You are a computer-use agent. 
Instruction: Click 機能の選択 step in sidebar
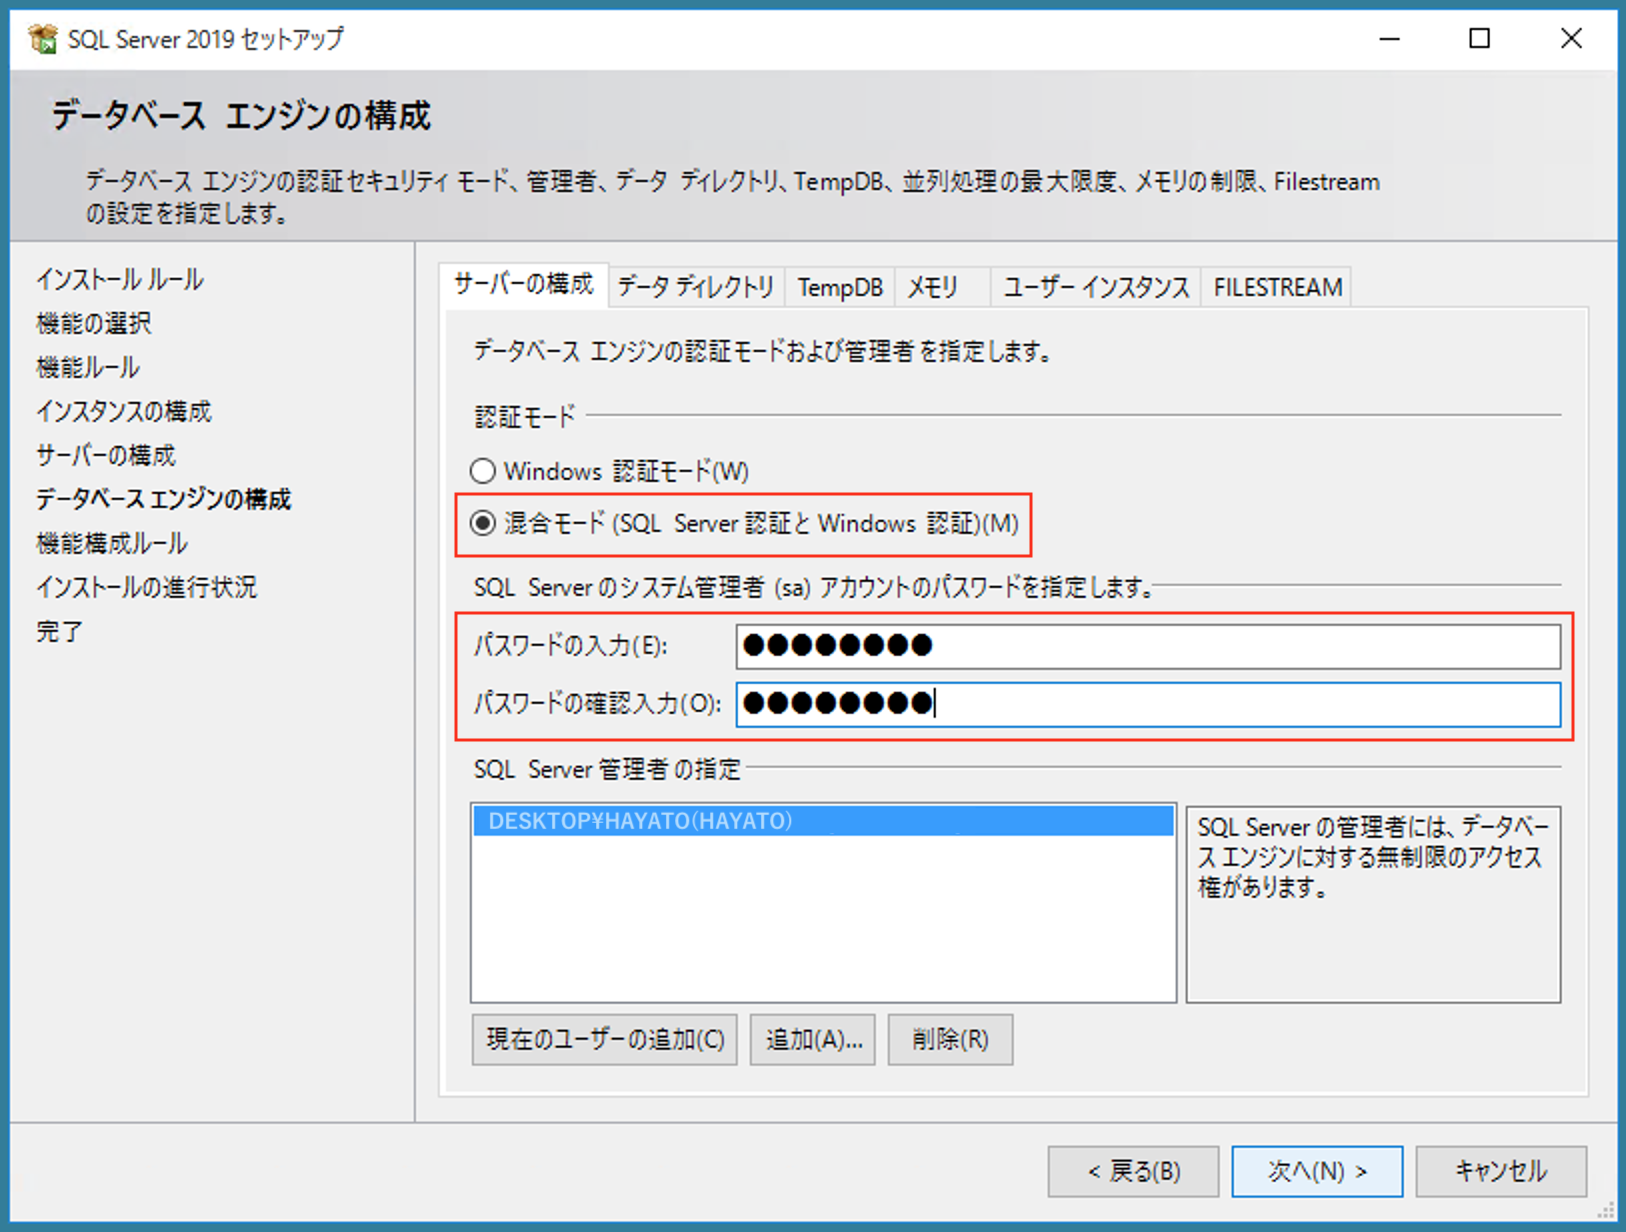94,324
